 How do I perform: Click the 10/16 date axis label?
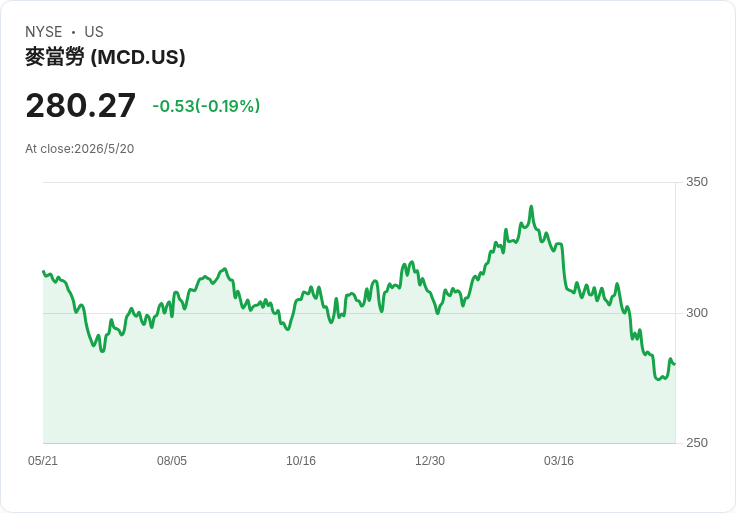(x=301, y=460)
